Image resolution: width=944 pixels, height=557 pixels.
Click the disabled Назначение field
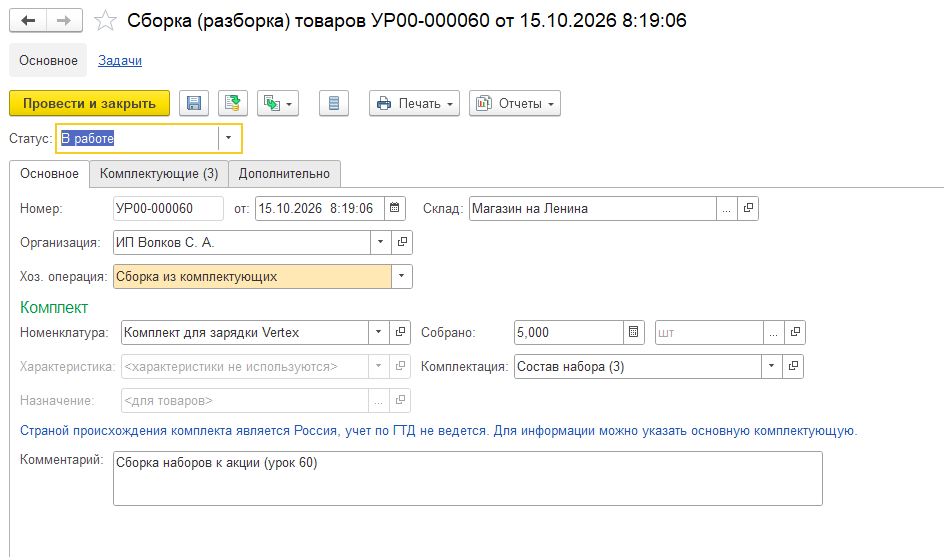click(x=244, y=400)
